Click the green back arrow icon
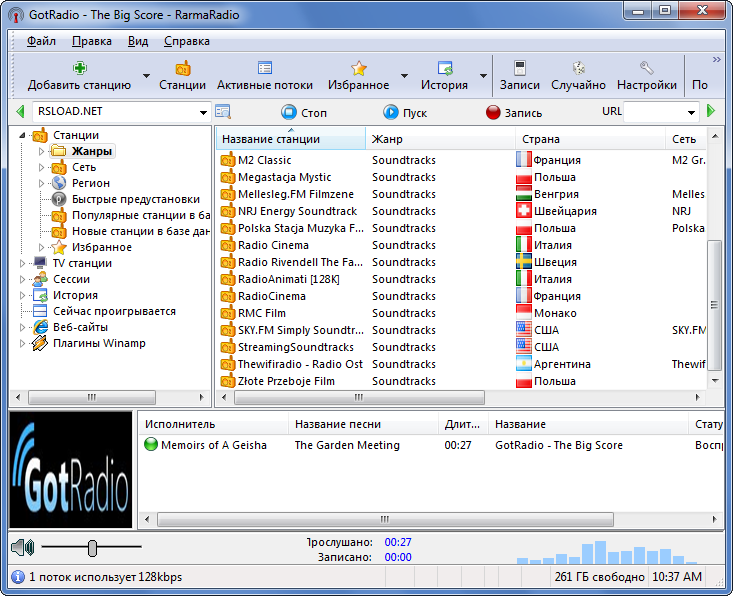 tap(20, 112)
